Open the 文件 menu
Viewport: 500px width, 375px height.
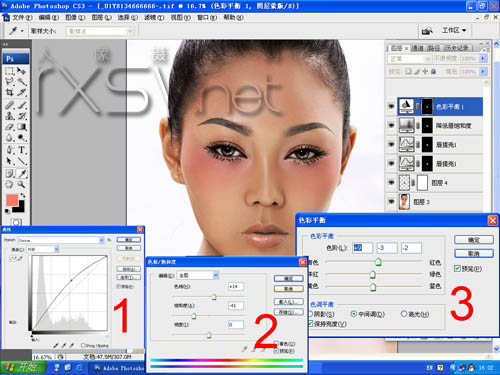click(22, 17)
